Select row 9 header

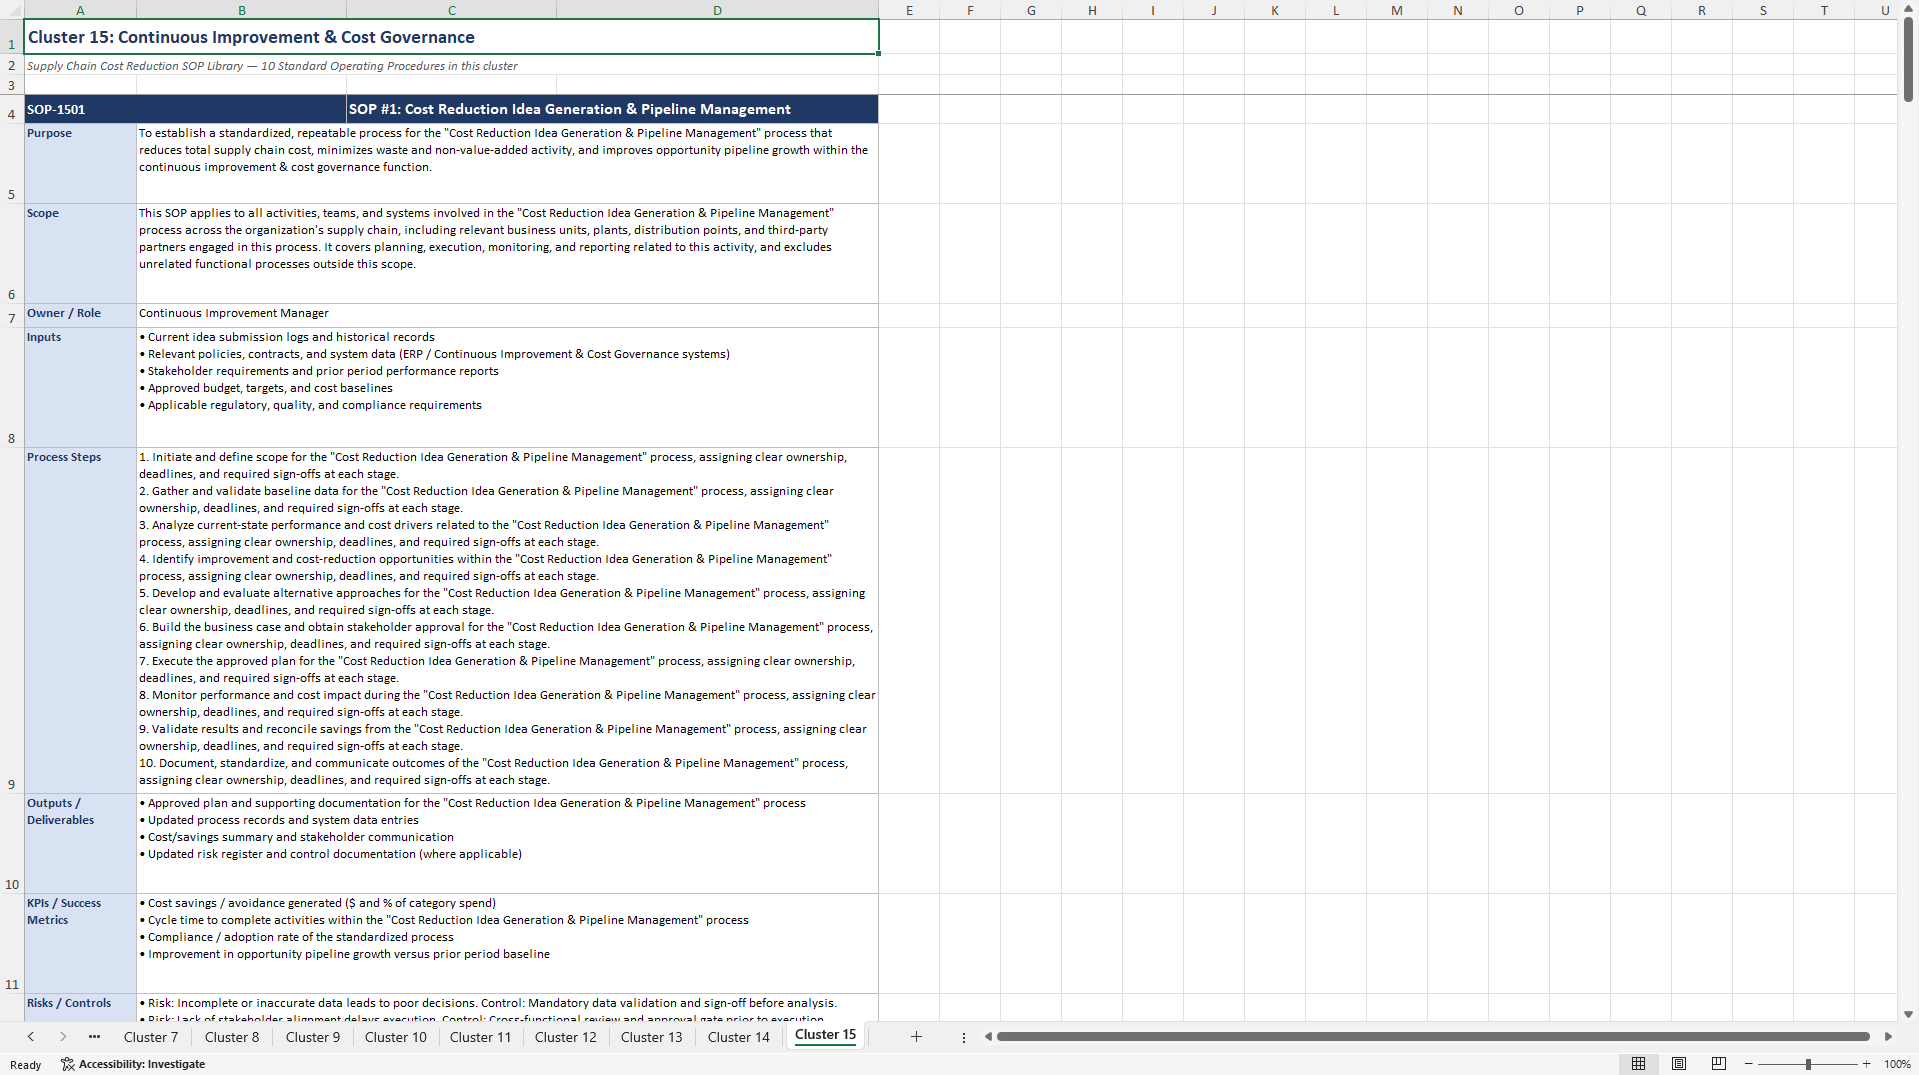(x=12, y=620)
